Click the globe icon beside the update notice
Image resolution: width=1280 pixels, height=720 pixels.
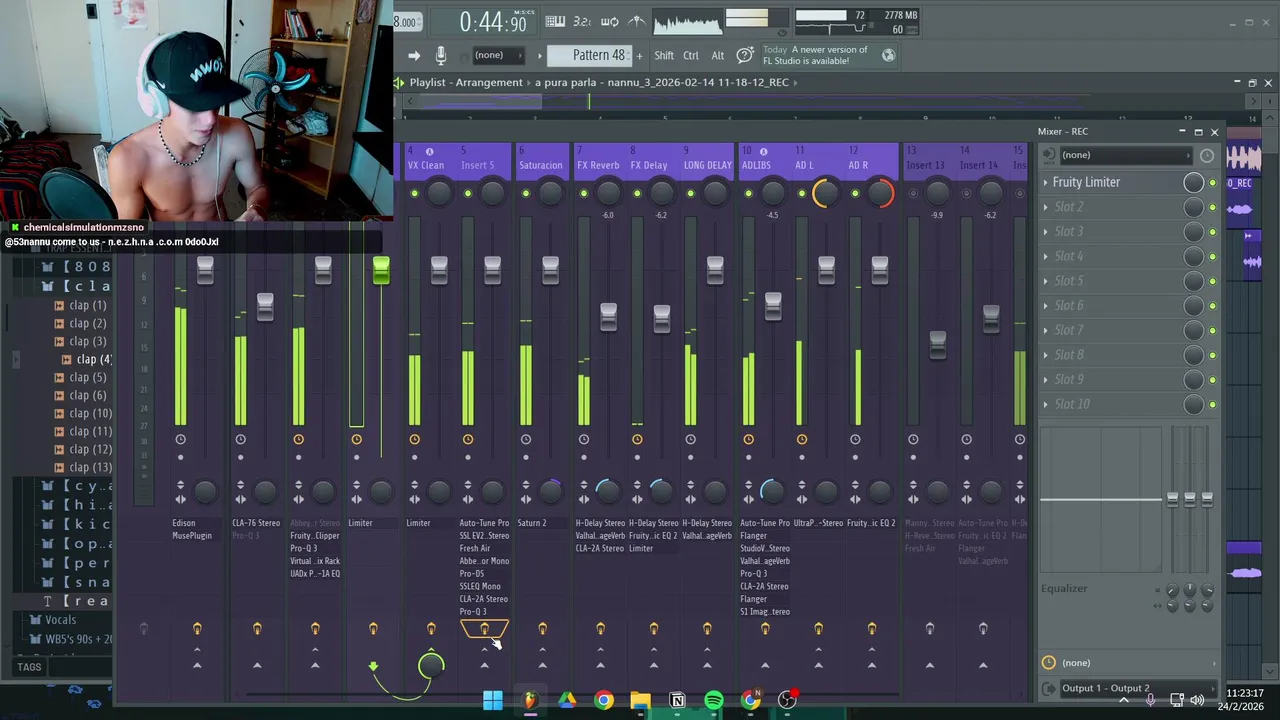888,55
